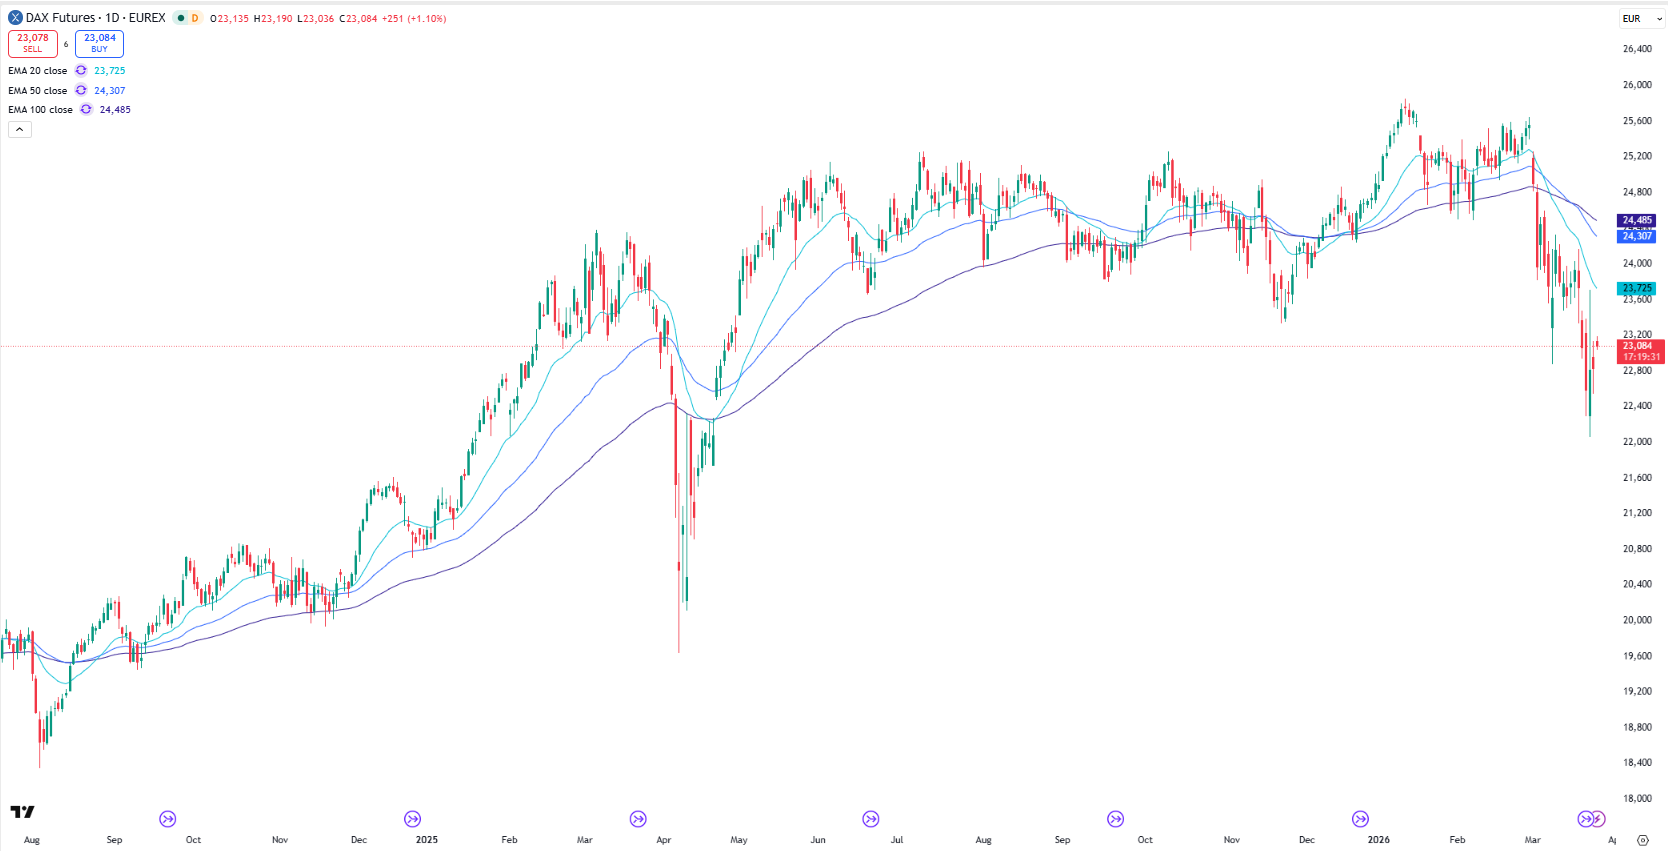This screenshot has height=851, width=1668.
Task: Open chart settings gear at bottom right
Action: click(1642, 840)
